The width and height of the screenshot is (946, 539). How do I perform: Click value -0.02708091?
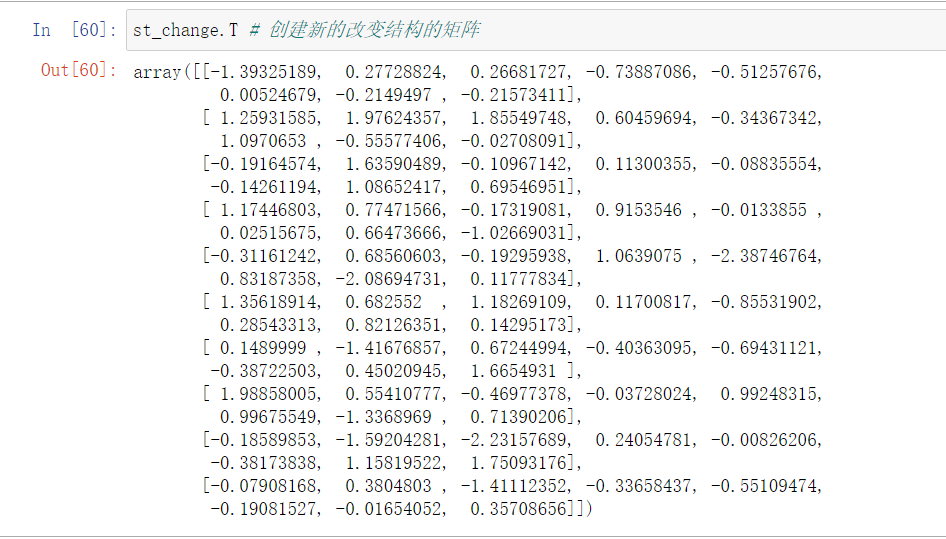click(x=513, y=141)
